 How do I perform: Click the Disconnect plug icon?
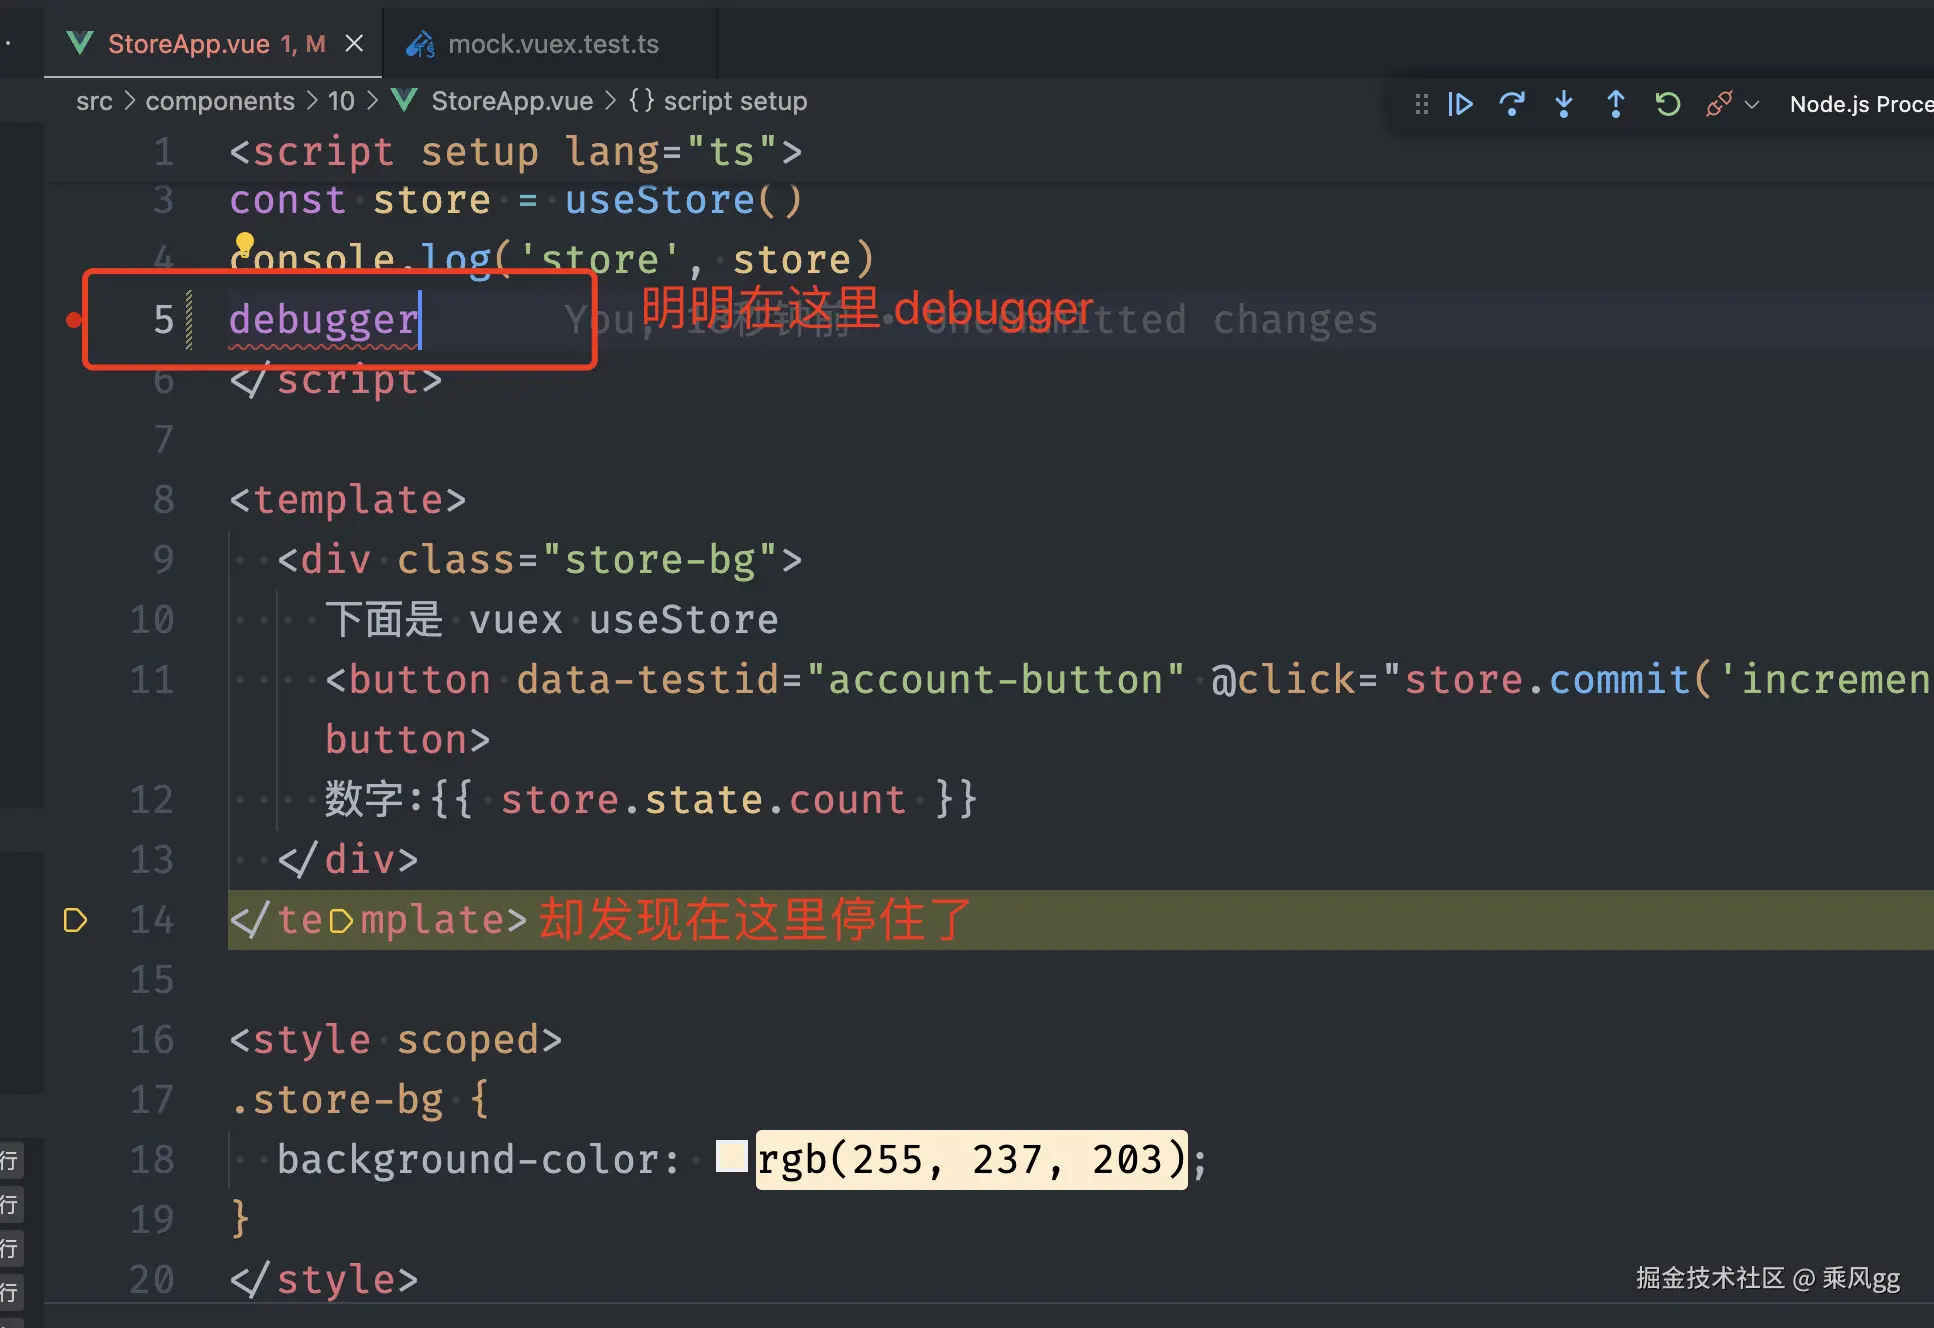1718,104
